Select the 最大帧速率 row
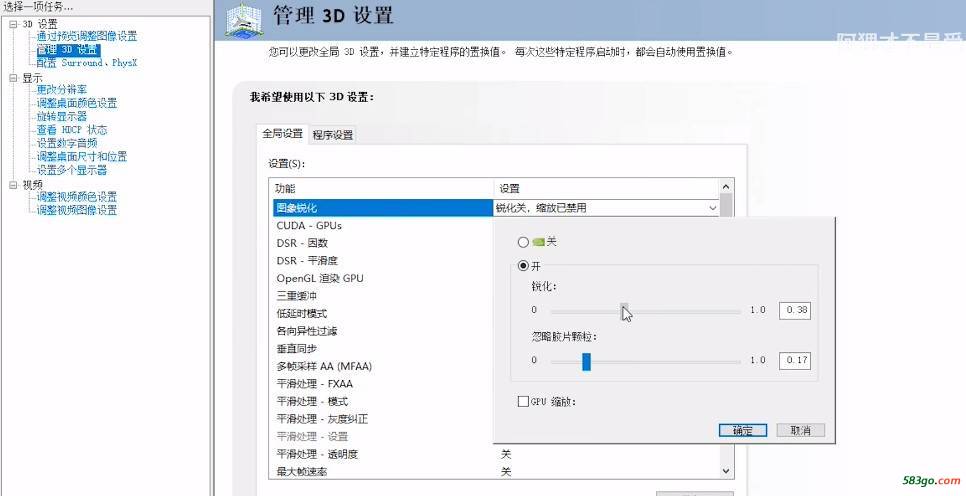966x496 pixels. (x=496, y=472)
